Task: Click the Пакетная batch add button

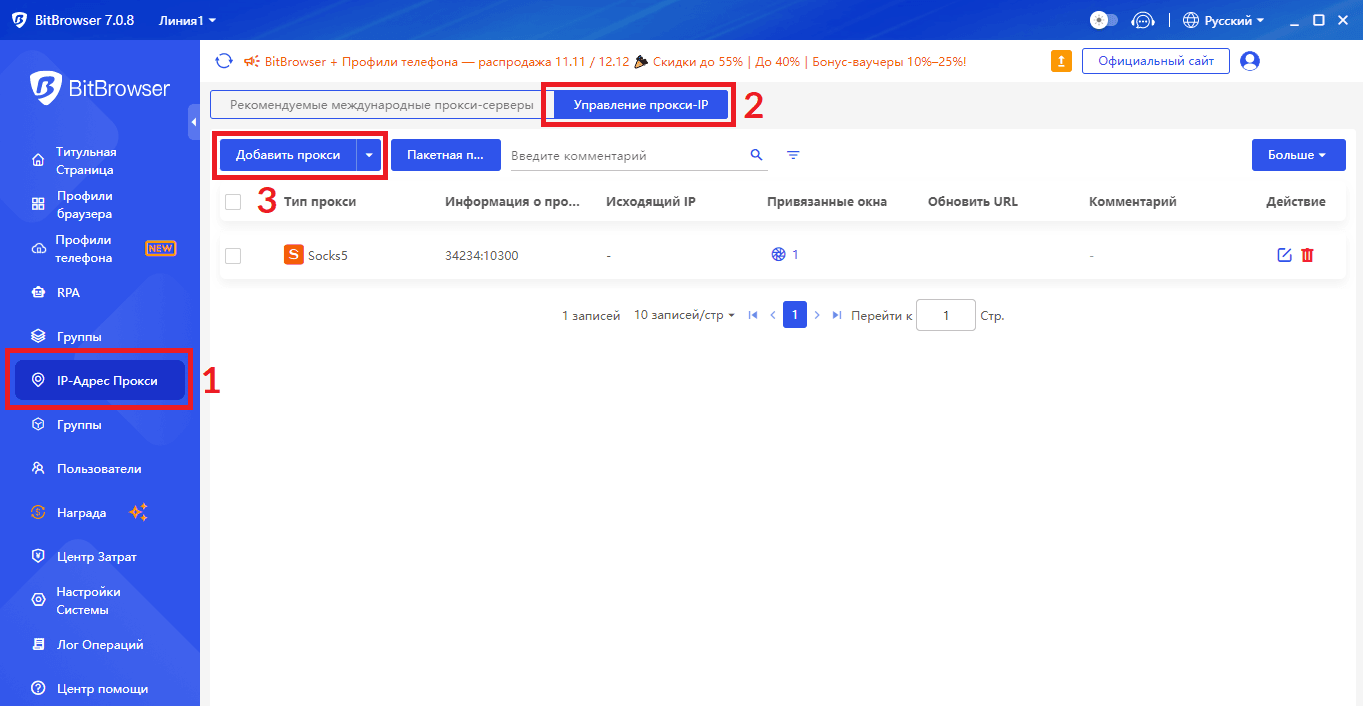Action: (445, 155)
